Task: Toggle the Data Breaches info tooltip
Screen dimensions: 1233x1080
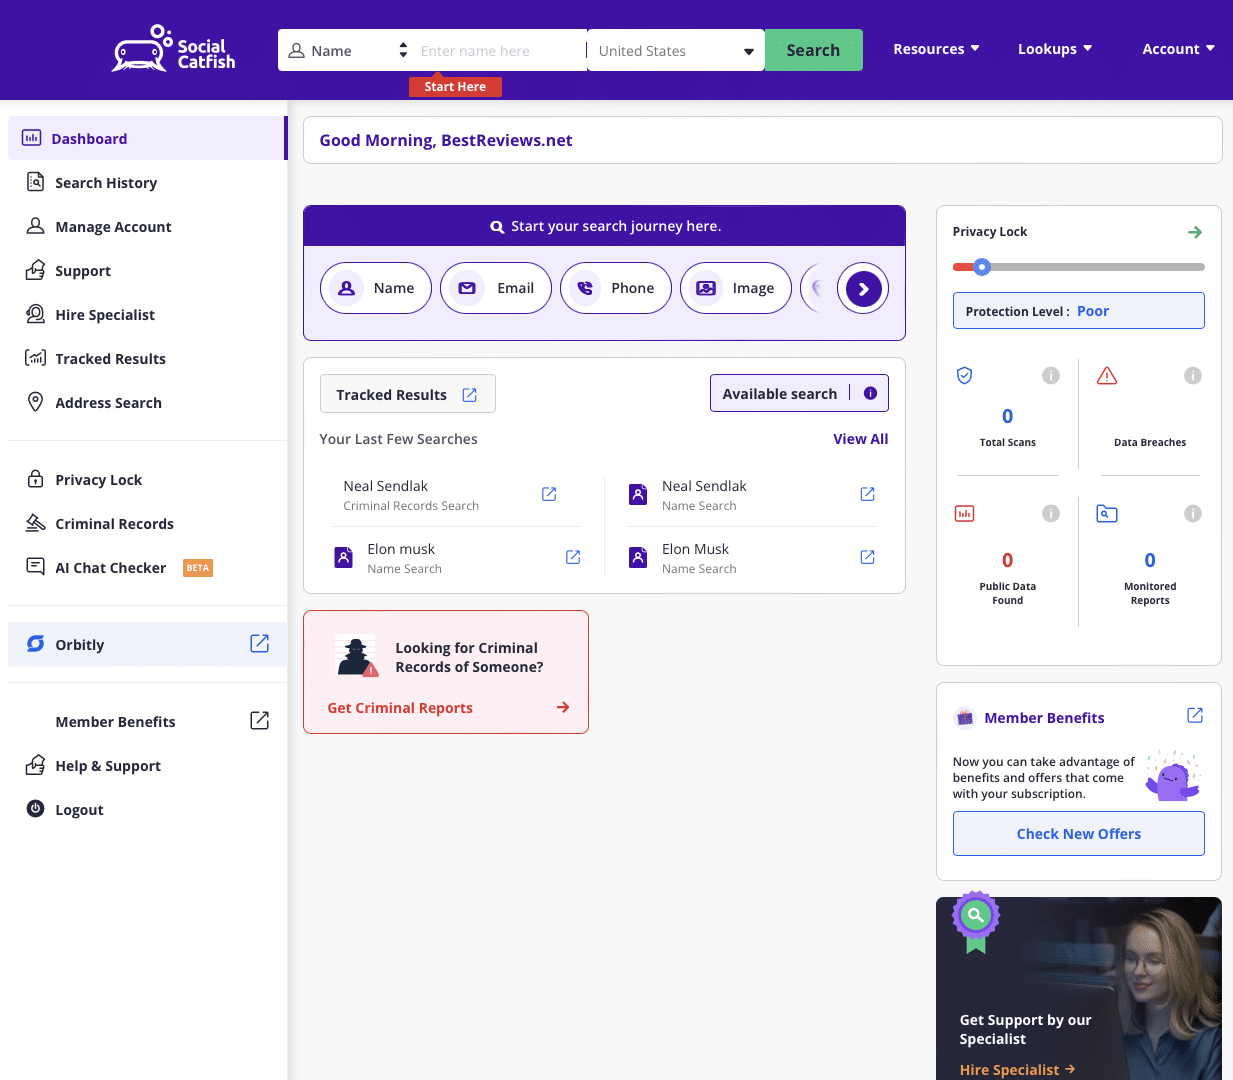Action: tap(1192, 375)
